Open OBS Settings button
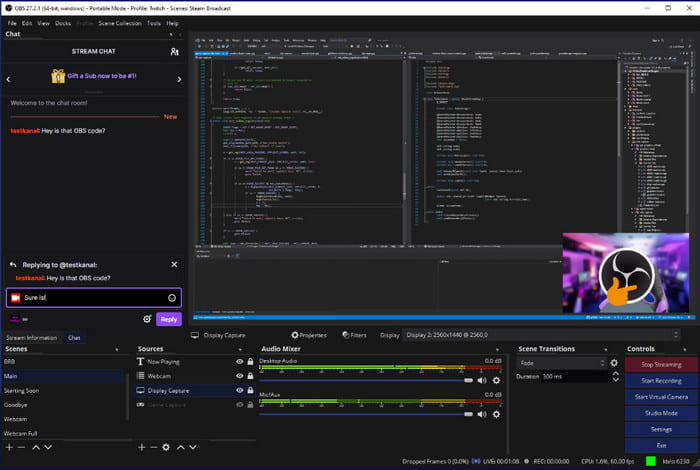 pos(661,429)
